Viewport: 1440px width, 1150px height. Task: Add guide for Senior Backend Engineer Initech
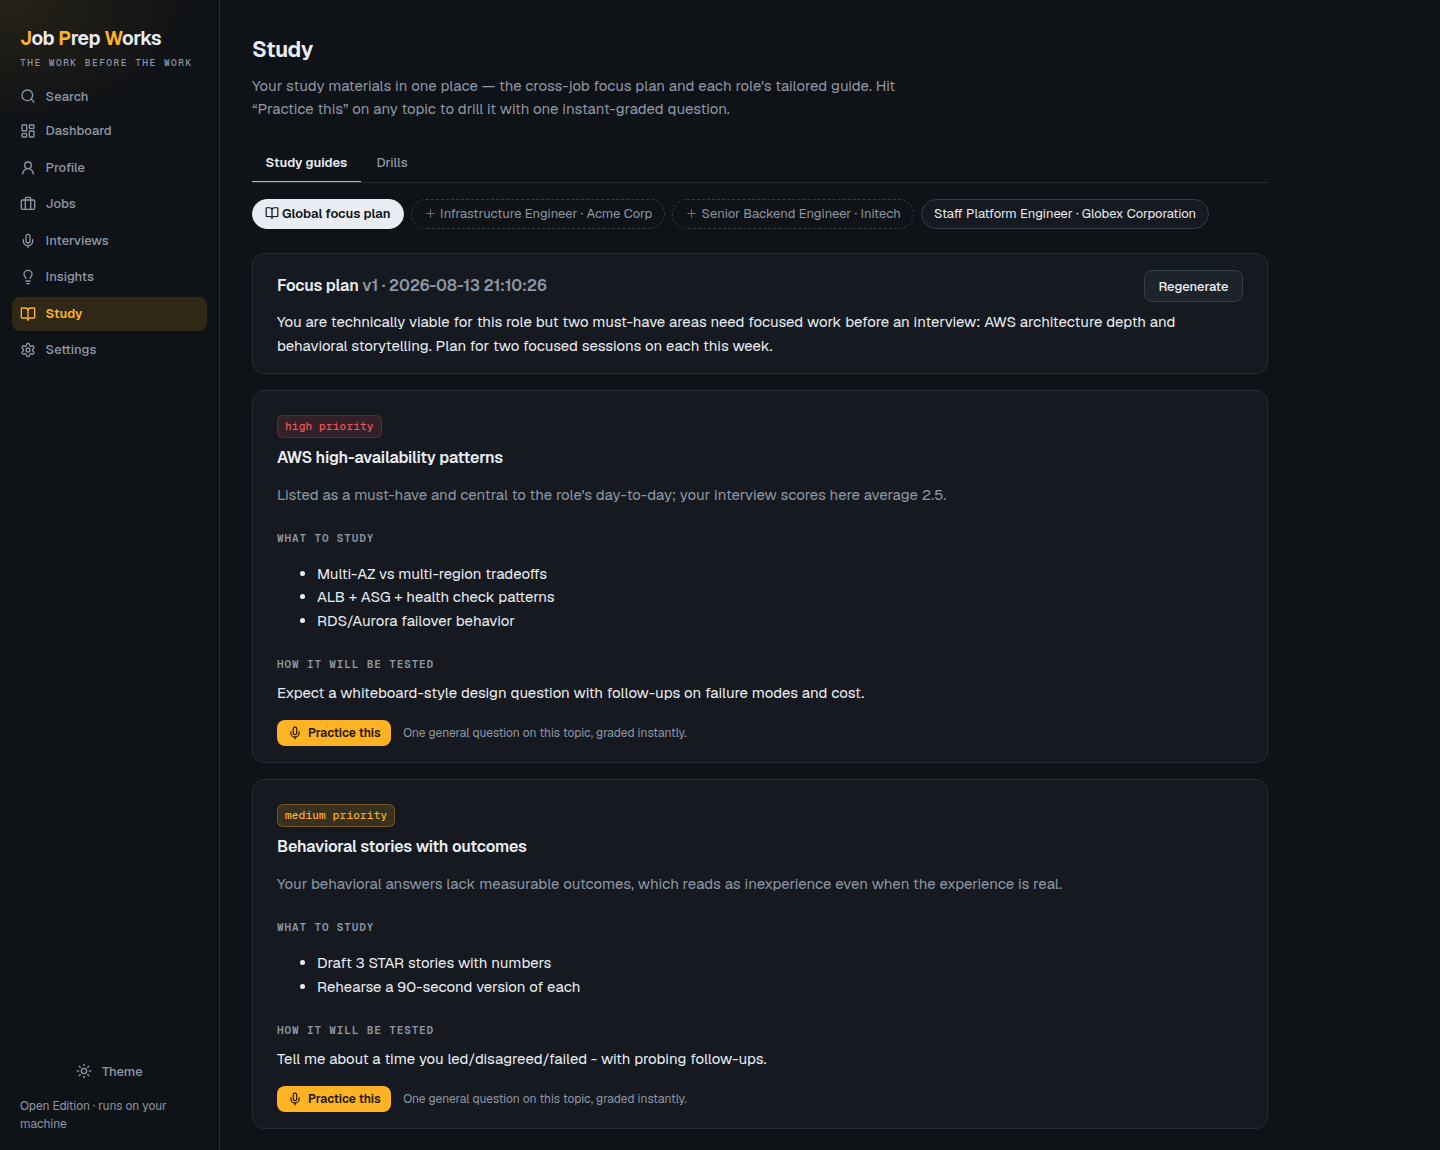click(x=793, y=214)
